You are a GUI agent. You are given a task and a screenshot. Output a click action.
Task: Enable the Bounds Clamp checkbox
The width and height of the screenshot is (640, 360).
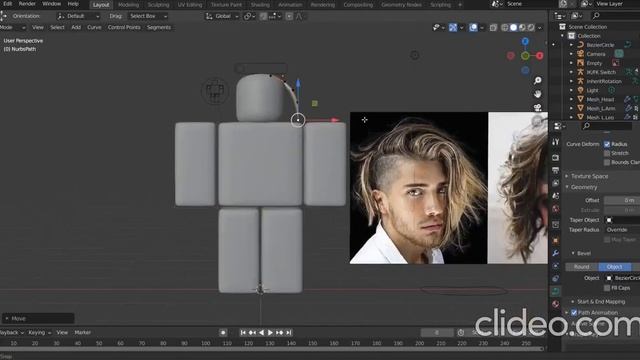pyautogui.click(x=607, y=162)
